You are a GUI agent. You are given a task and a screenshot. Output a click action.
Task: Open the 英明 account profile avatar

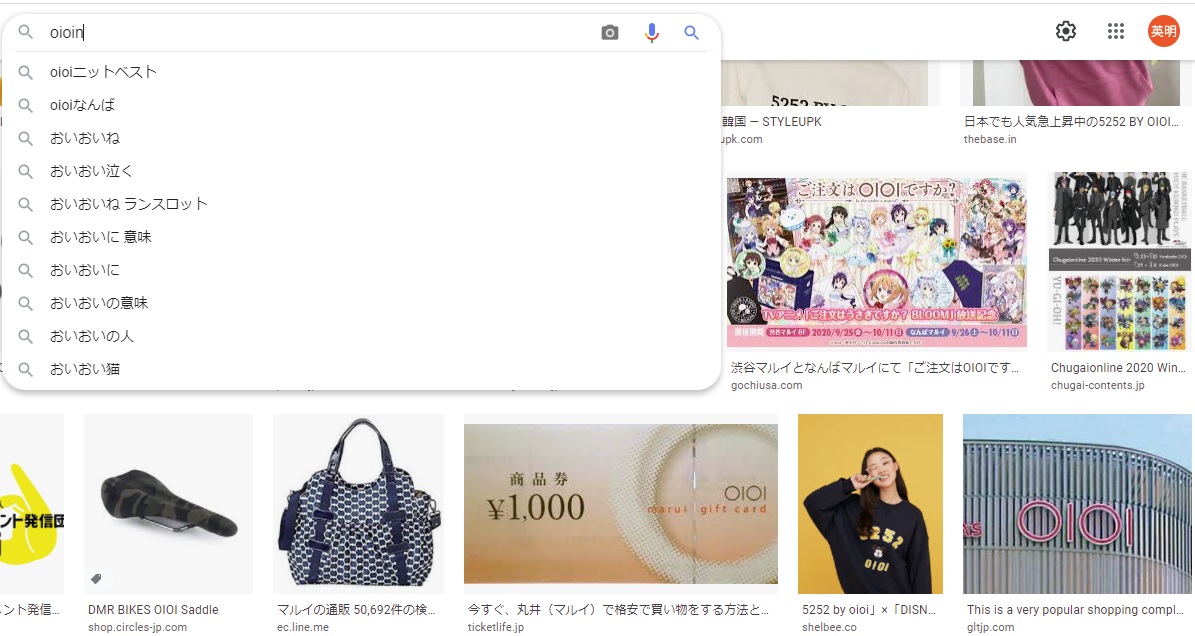tap(1163, 31)
